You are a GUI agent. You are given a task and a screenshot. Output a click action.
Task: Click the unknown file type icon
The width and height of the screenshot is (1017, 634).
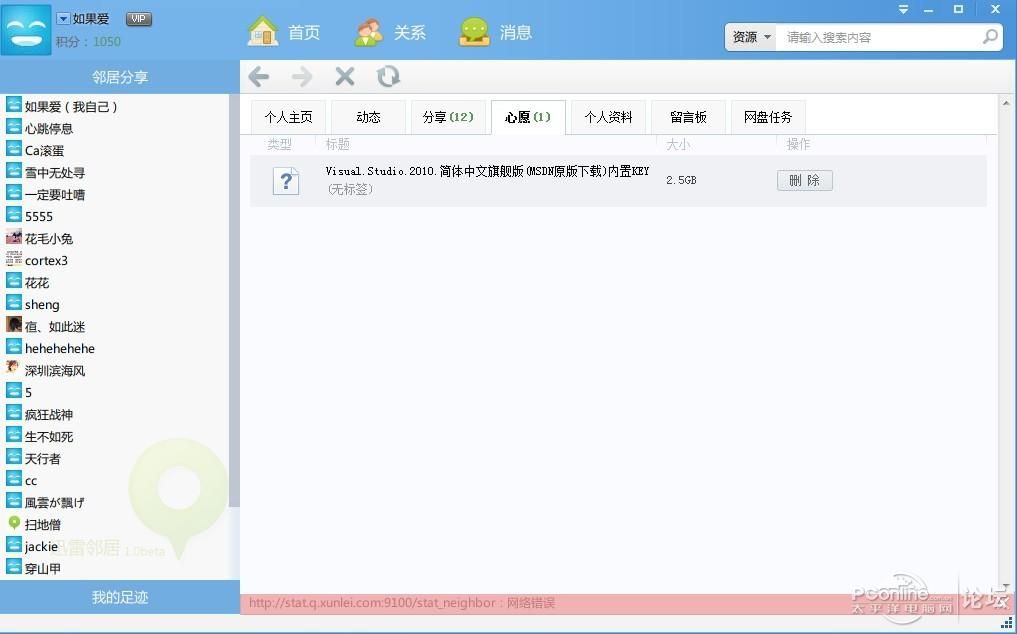tap(286, 181)
